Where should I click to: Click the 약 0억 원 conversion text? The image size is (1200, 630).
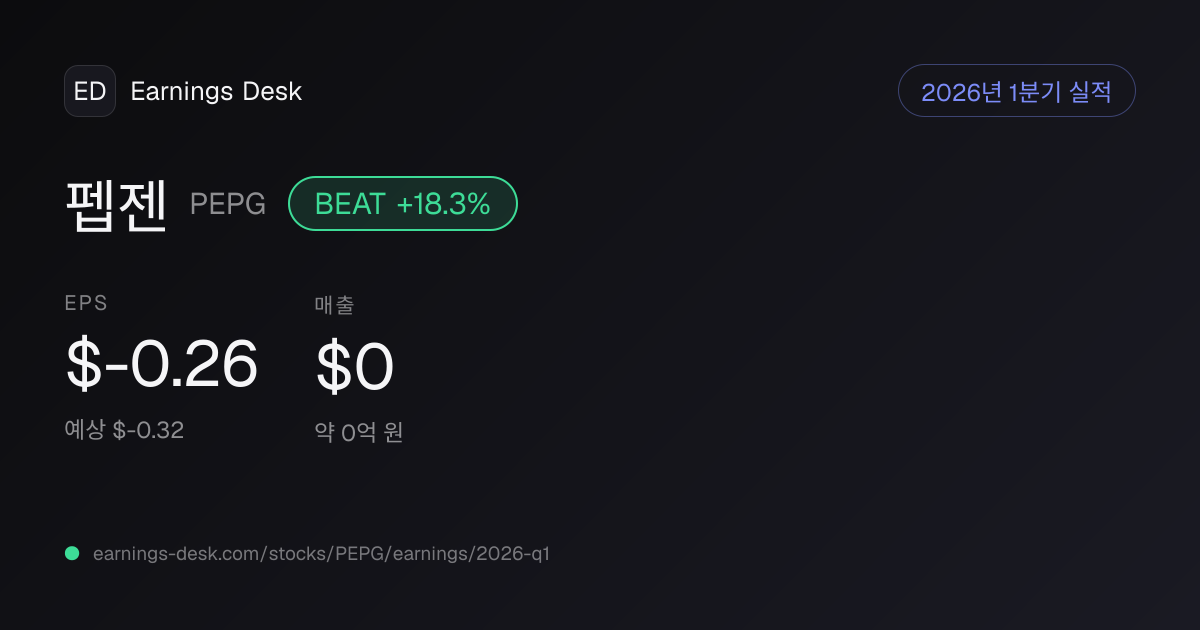pos(359,433)
